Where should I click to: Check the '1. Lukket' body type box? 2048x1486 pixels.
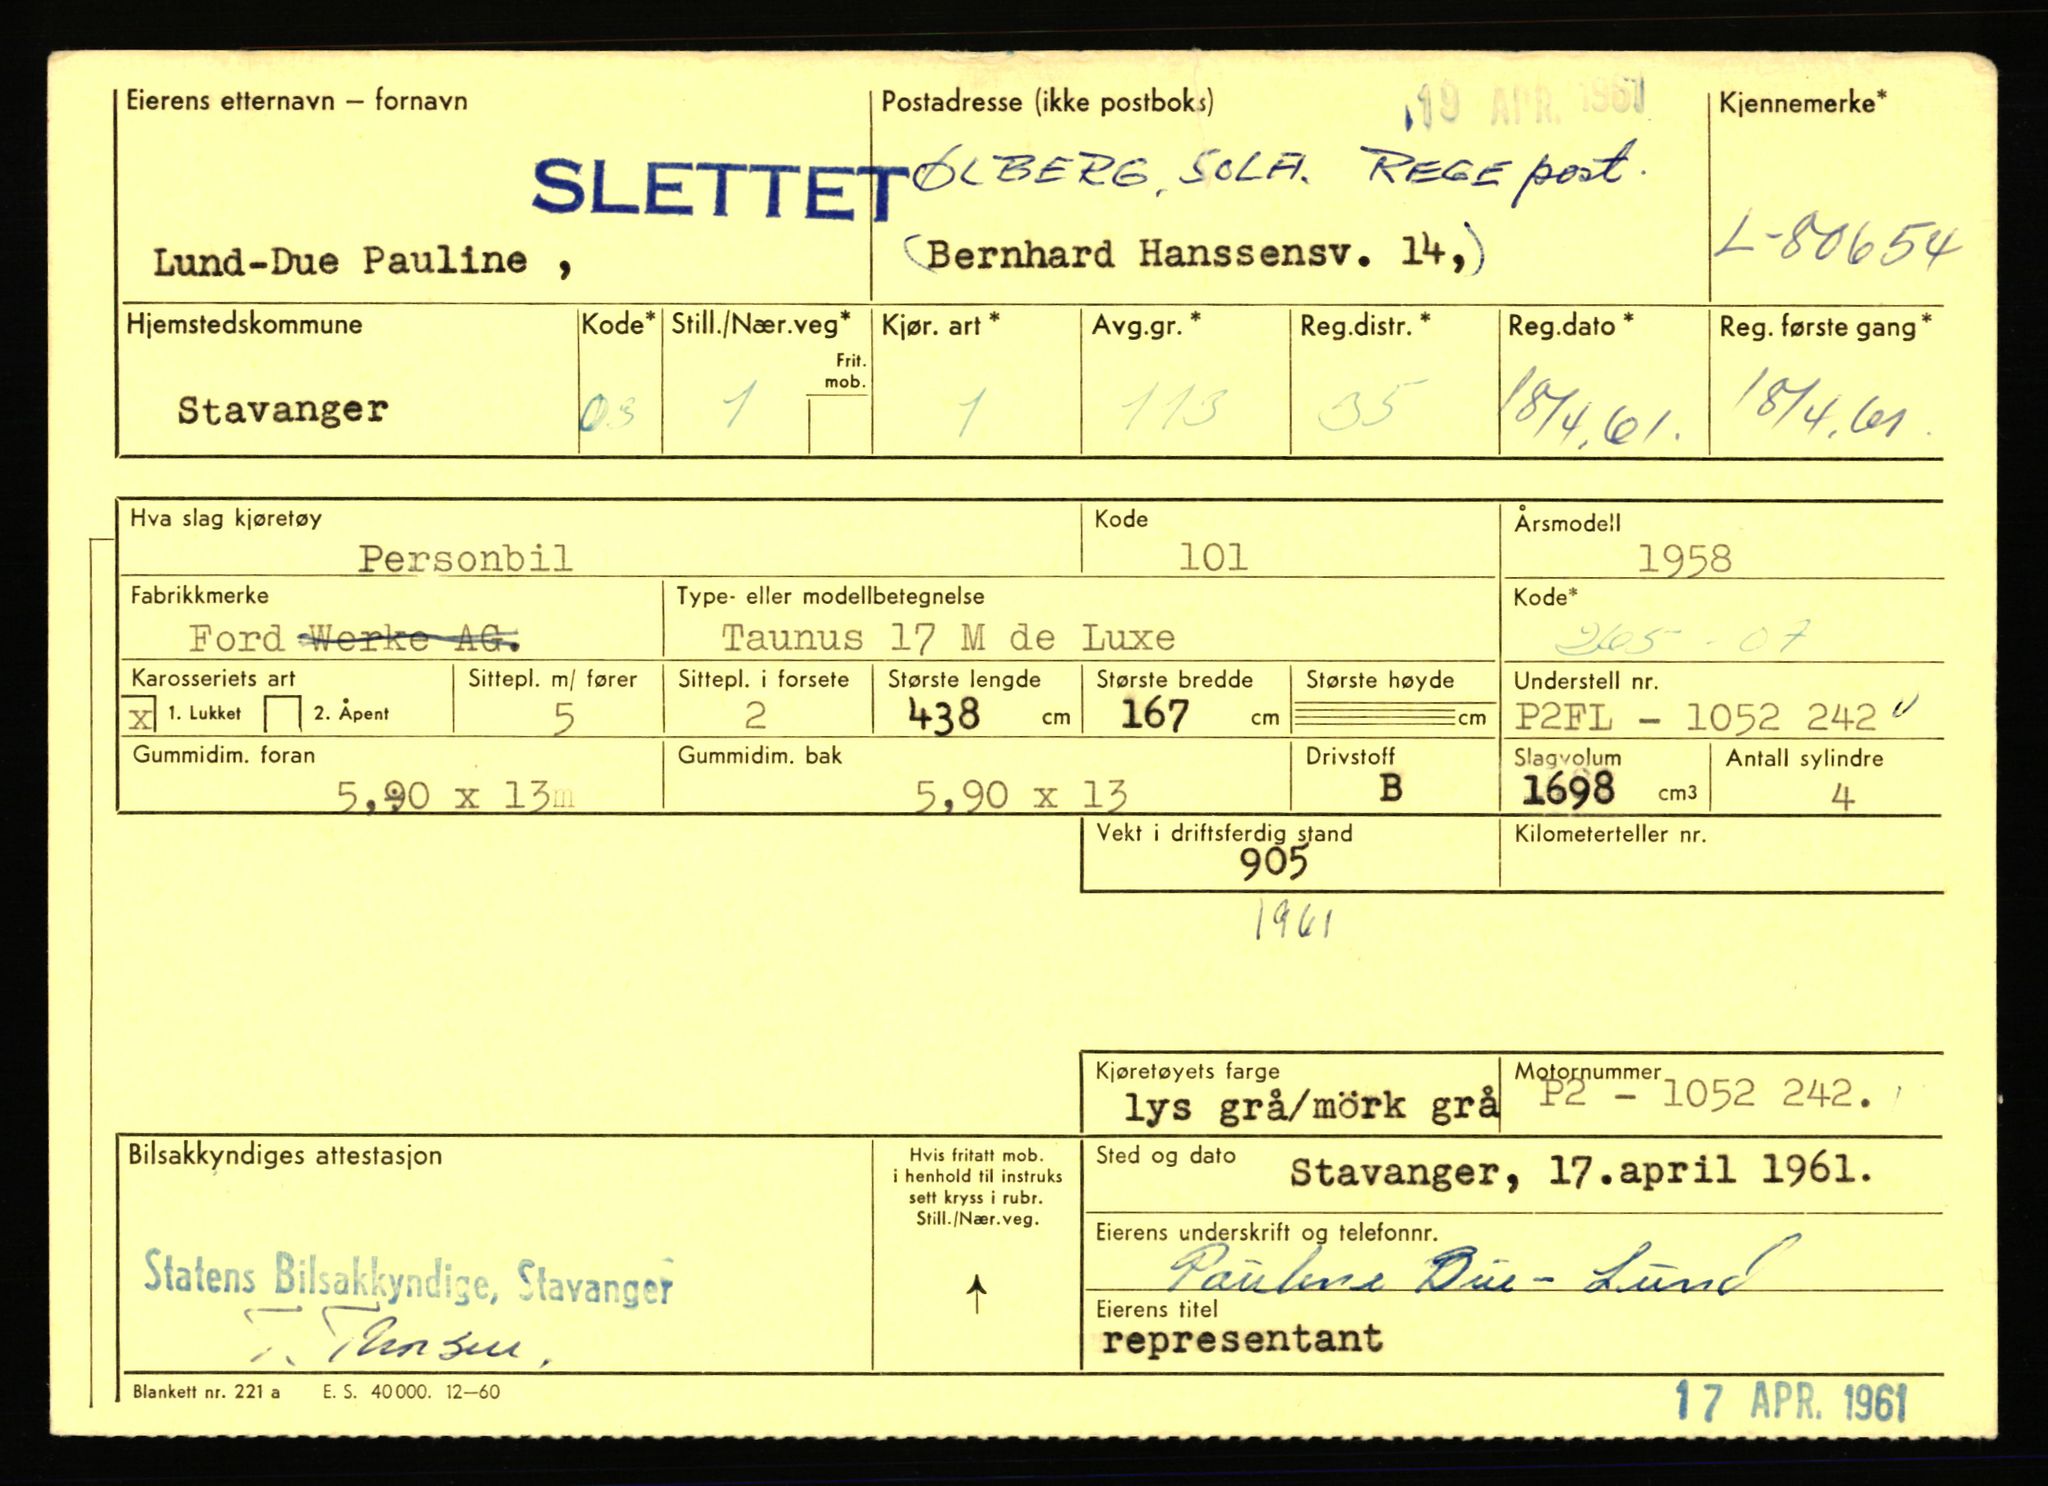[x=142, y=715]
